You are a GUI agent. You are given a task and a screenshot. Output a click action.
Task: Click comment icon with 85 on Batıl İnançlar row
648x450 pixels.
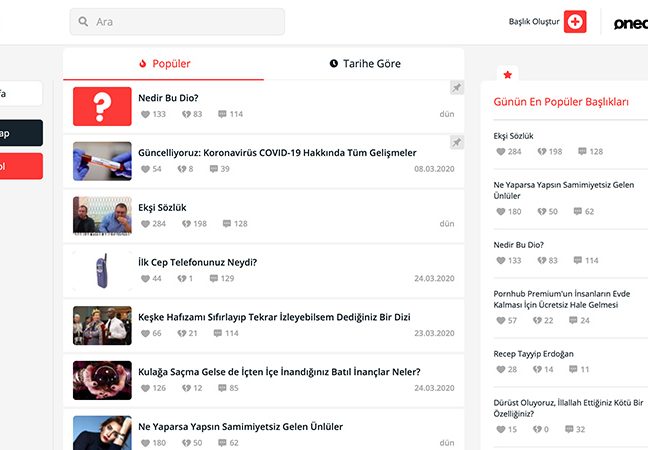pyautogui.click(x=222, y=388)
